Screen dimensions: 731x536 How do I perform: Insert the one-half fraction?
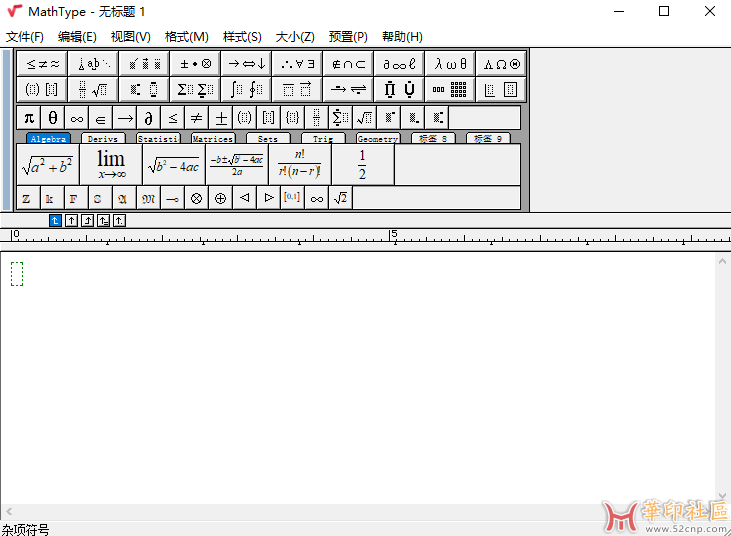point(363,165)
